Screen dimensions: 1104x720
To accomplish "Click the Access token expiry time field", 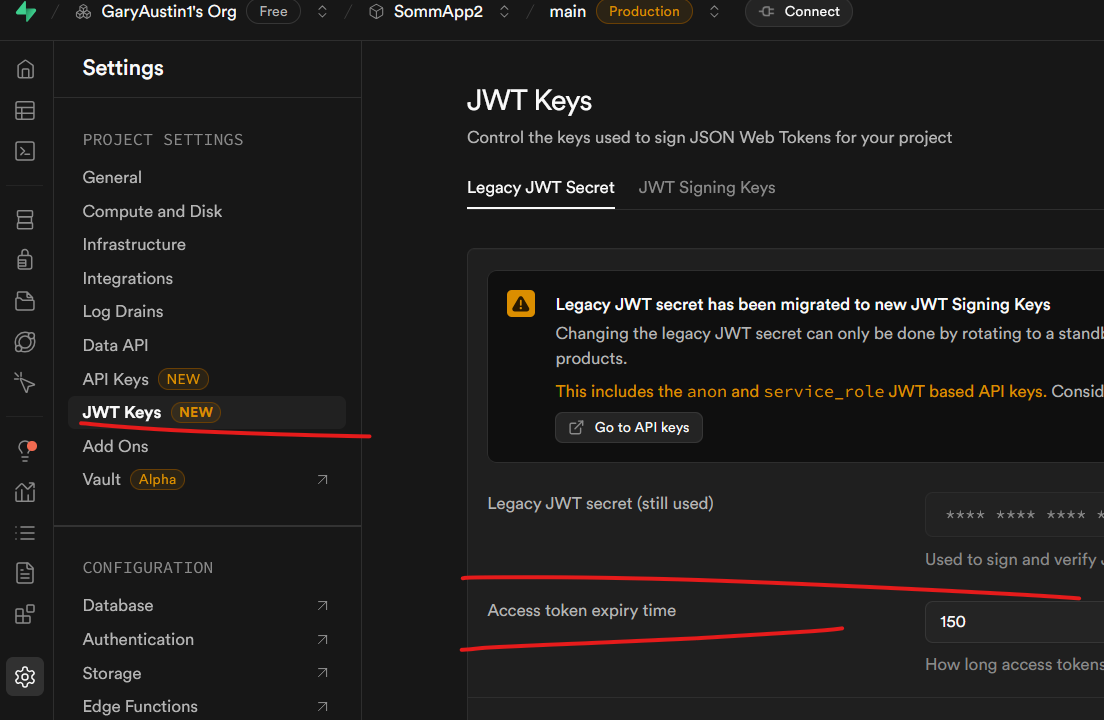I will point(1015,622).
